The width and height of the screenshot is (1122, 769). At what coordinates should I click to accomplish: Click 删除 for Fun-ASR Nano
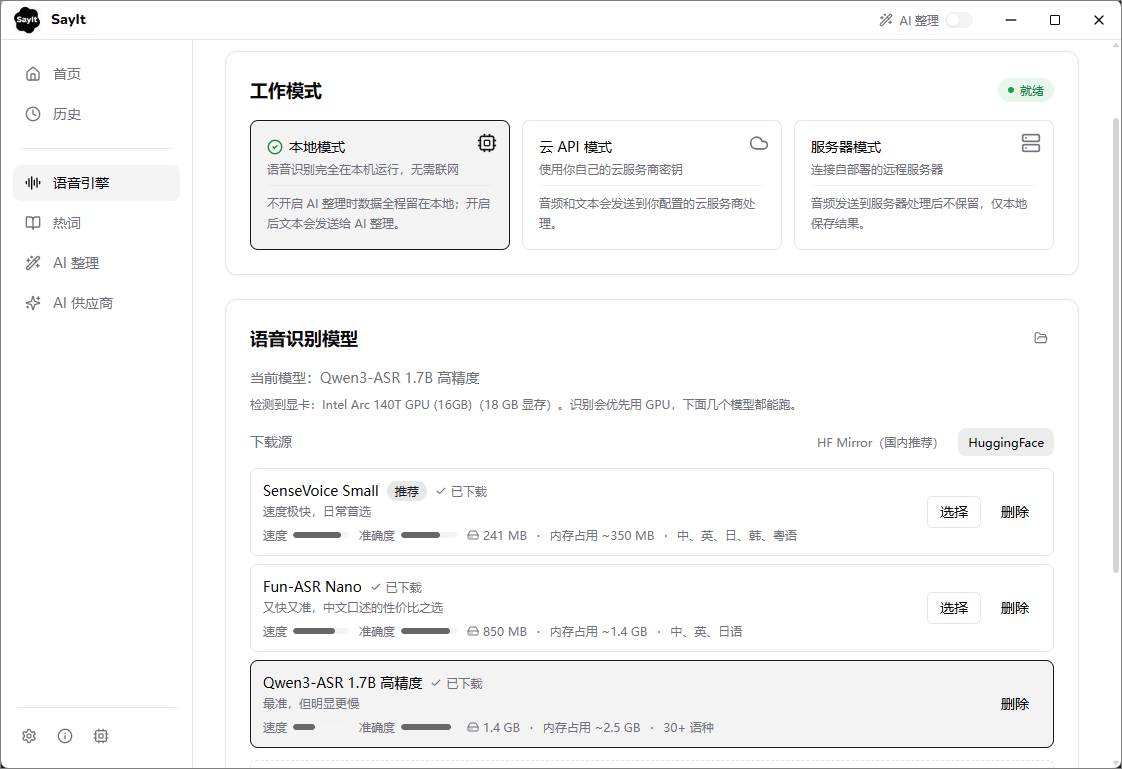click(x=1015, y=608)
